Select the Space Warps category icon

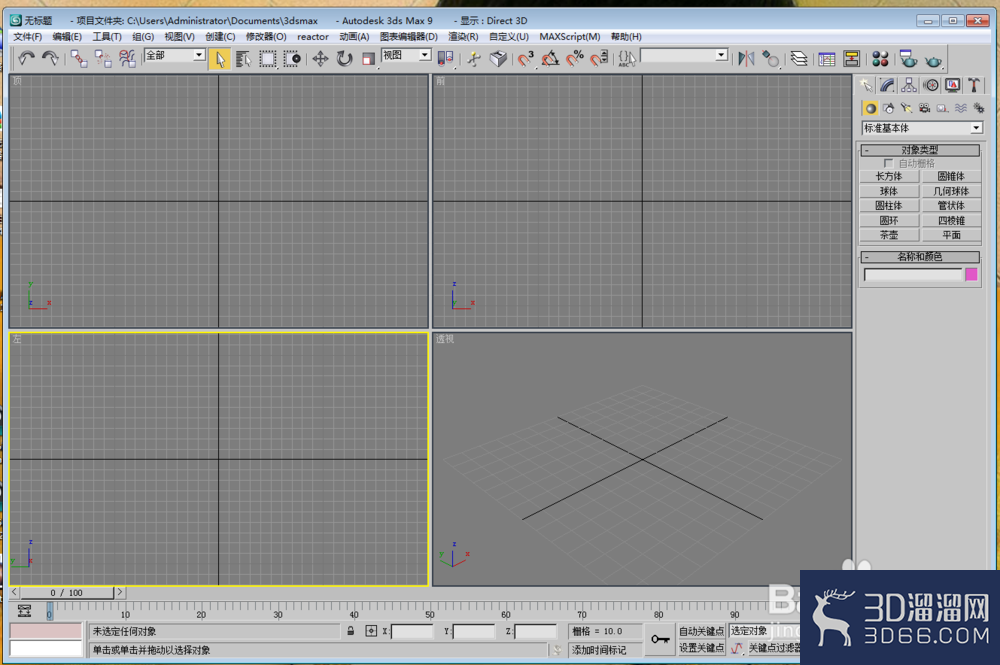pyautogui.click(x=960, y=108)
